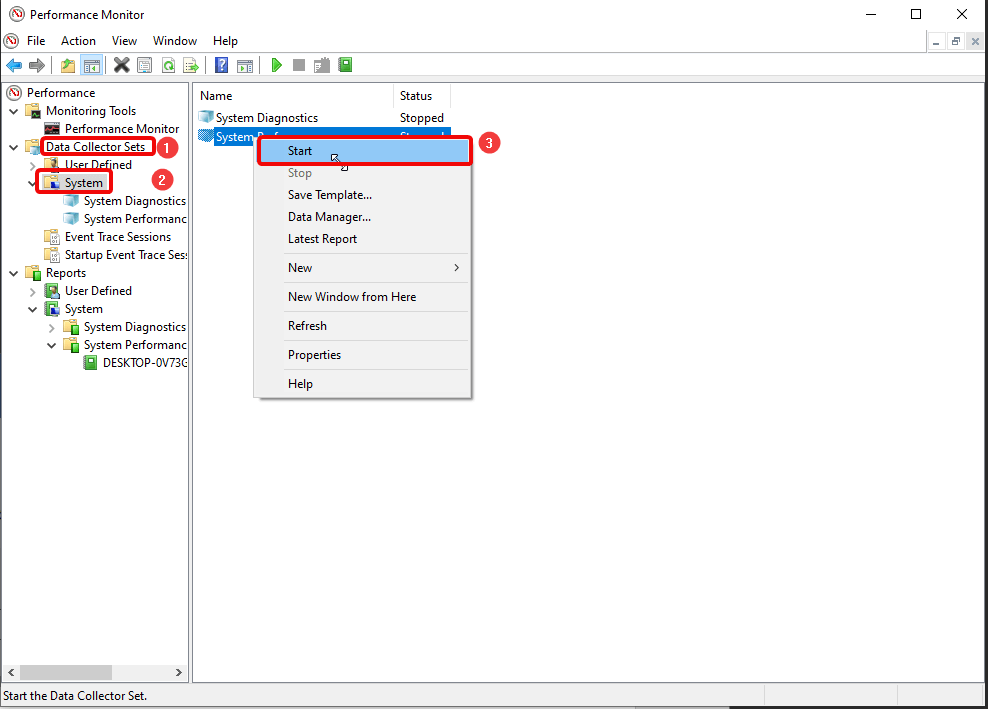Toggle the Show/Hide Action Pane icon
988x709 pixels.
pyautogui.click(x=246, y=64)
